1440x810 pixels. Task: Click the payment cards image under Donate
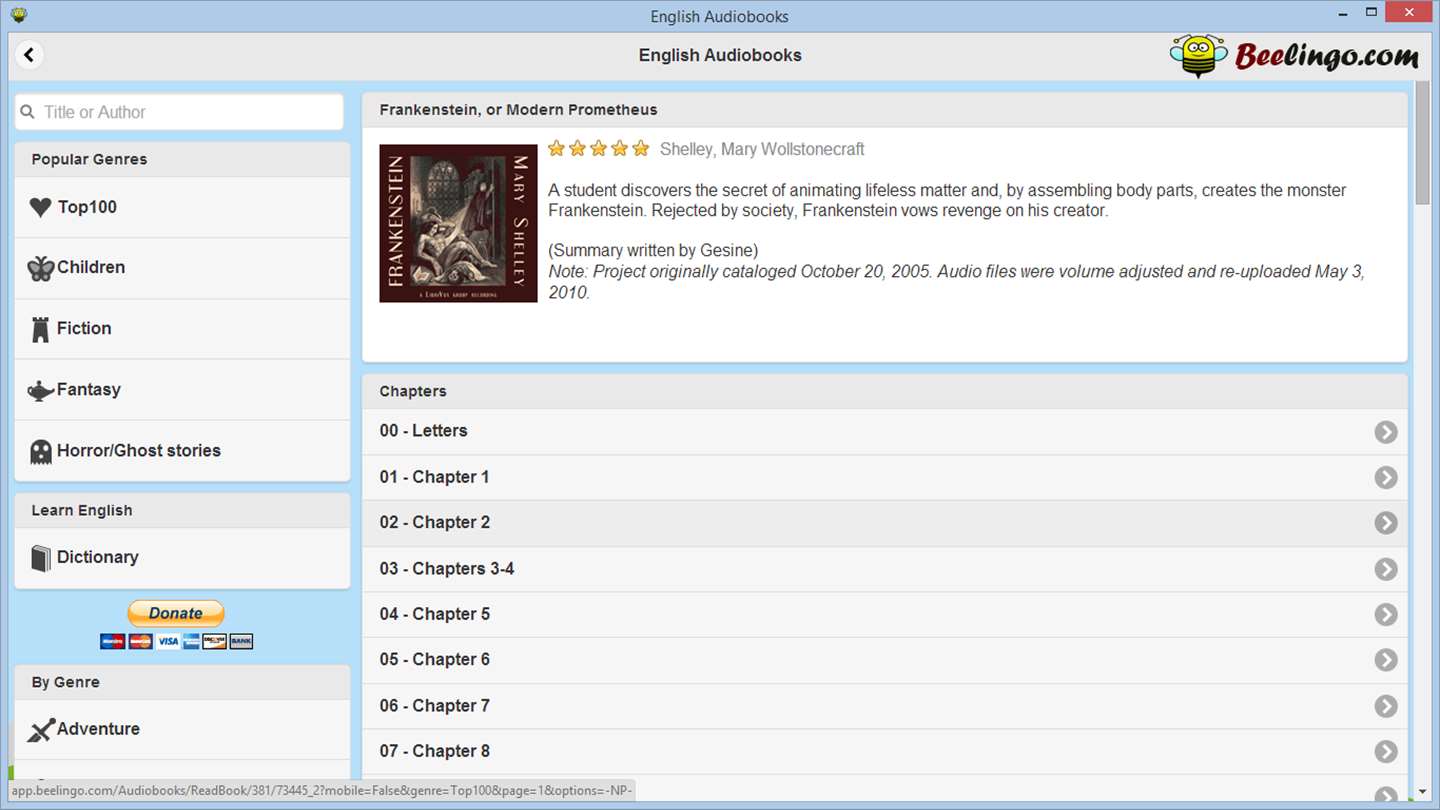click(x=176, y=641)
